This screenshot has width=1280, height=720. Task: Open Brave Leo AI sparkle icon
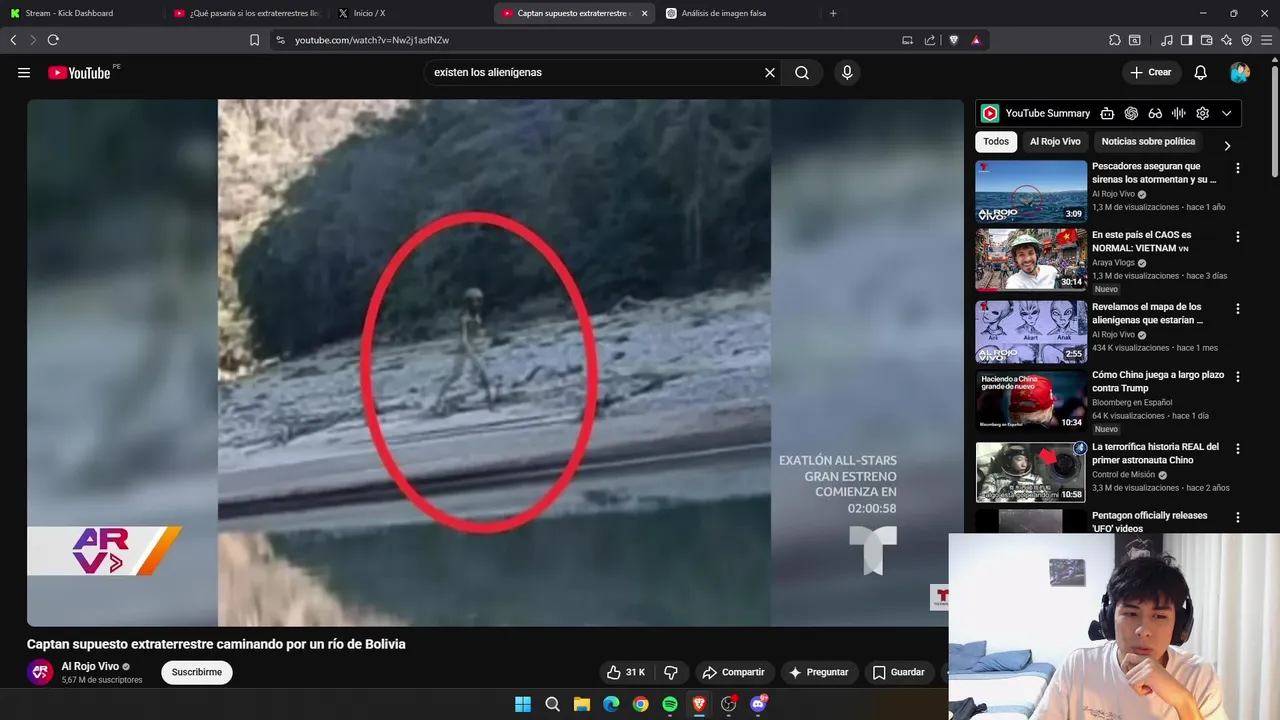point(1226,40)
